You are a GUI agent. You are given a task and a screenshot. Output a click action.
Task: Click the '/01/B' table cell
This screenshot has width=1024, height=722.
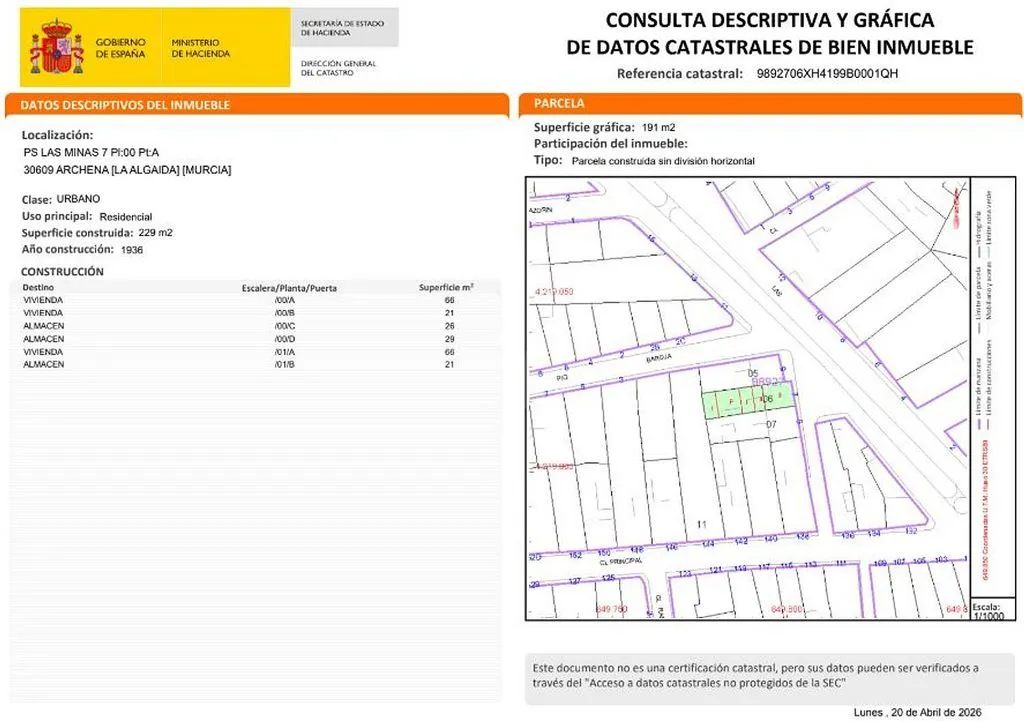[x=285, y=364]
